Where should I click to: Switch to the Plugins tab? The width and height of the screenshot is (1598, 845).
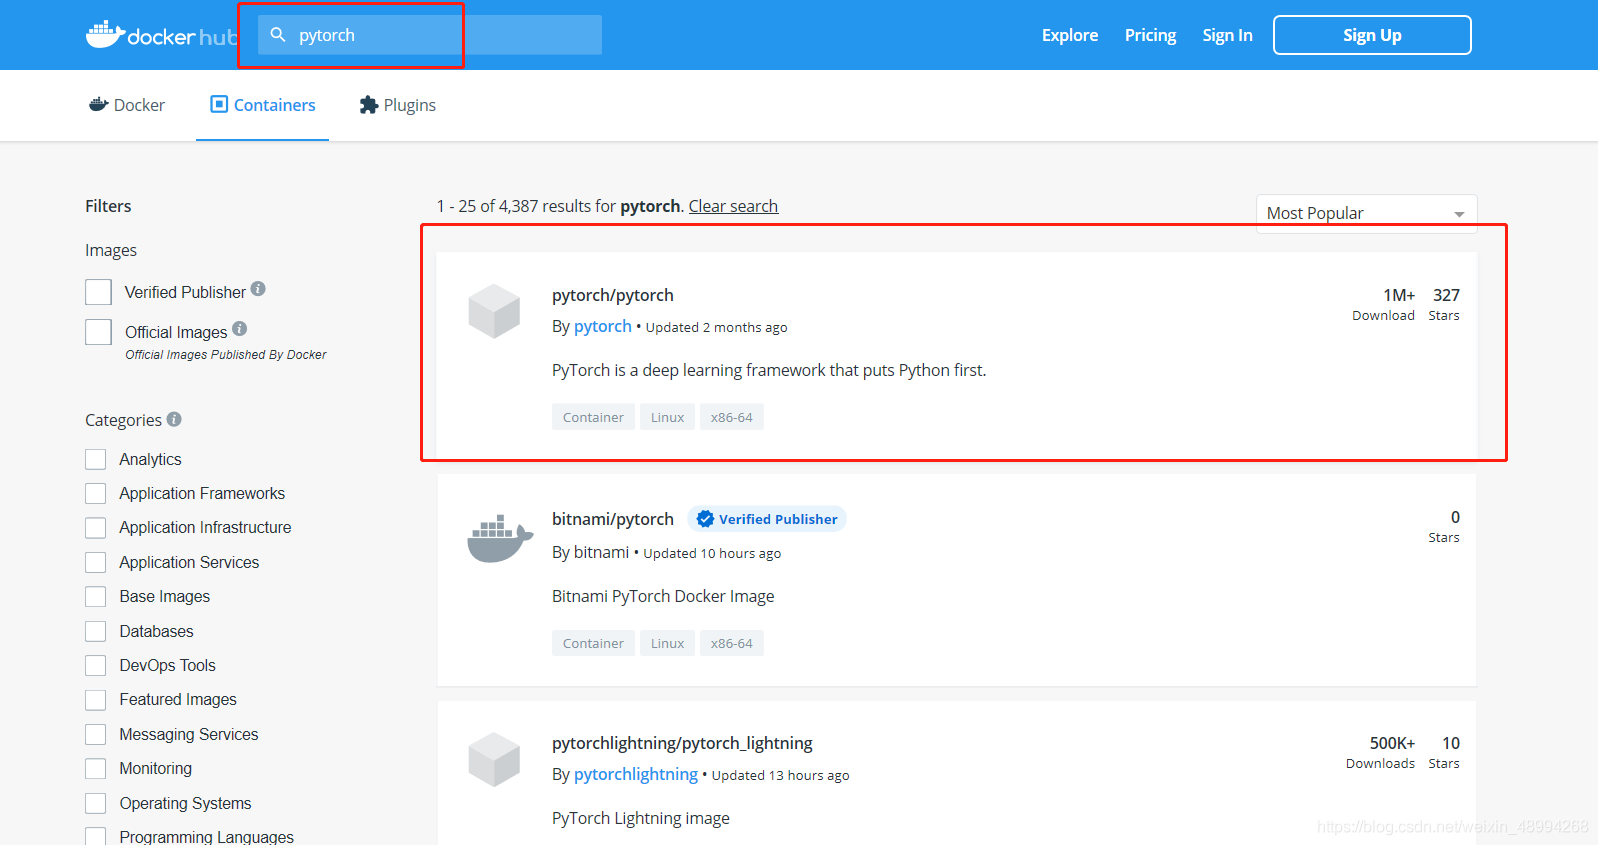(397, 105)
